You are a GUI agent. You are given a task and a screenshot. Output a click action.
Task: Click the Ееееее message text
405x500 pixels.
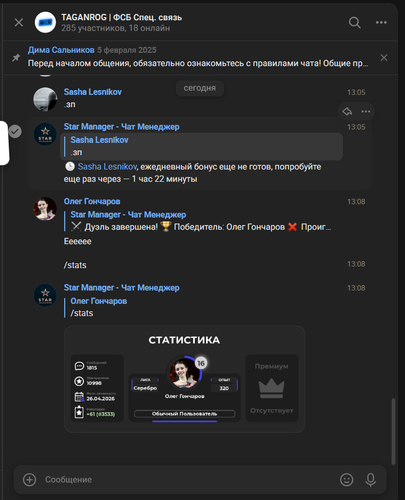pos(77,241)
